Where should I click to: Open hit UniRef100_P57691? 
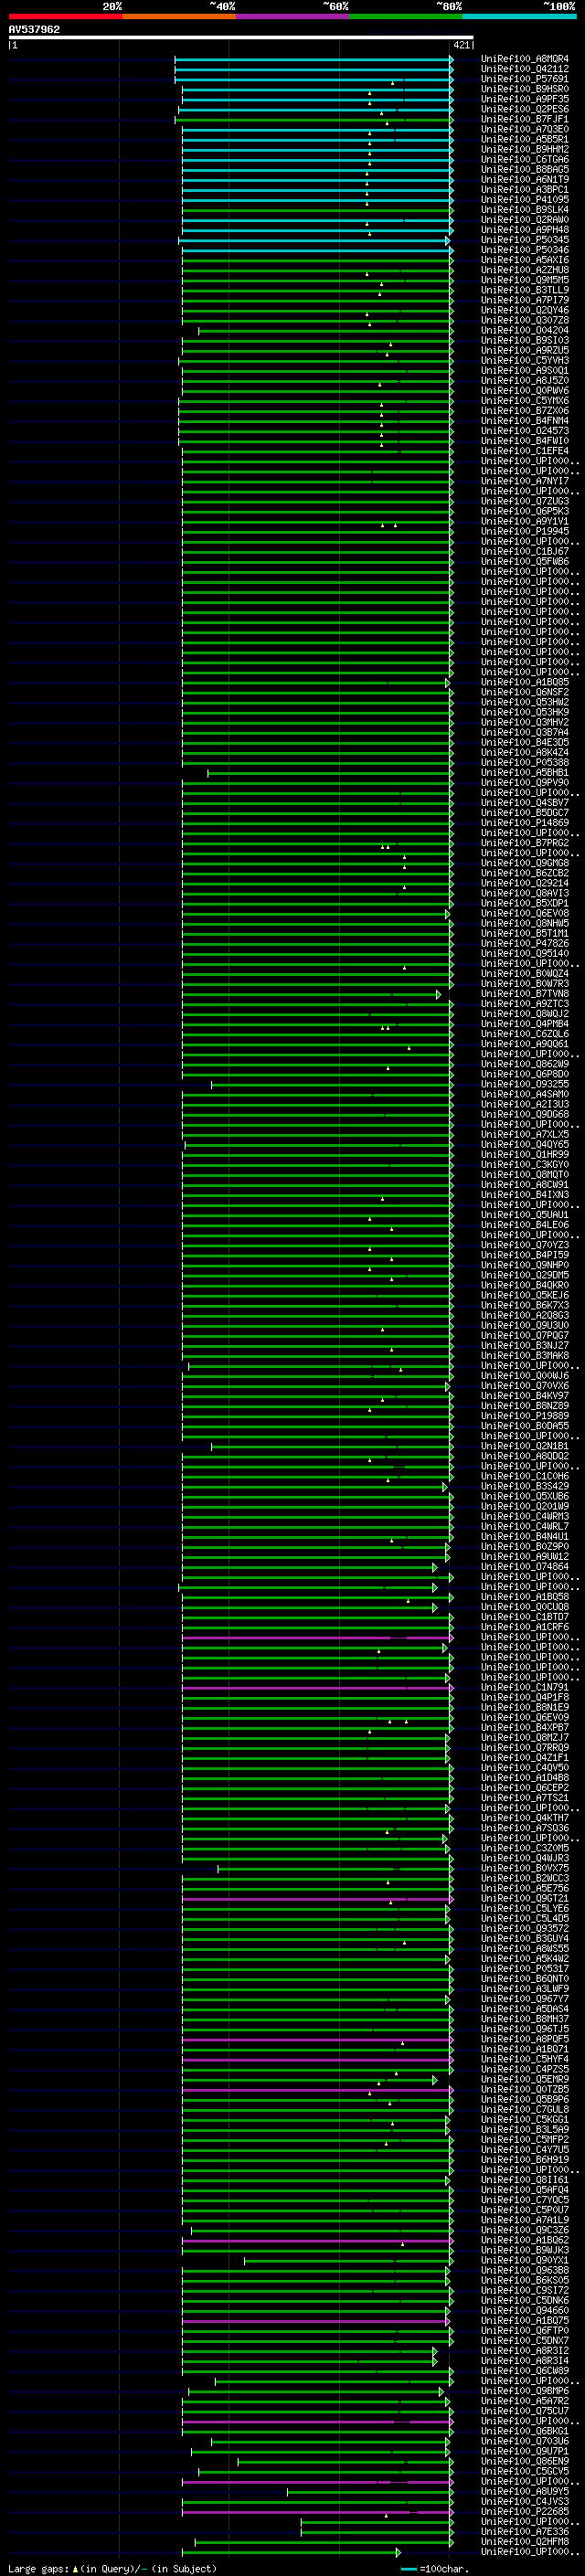coord(525,79)
